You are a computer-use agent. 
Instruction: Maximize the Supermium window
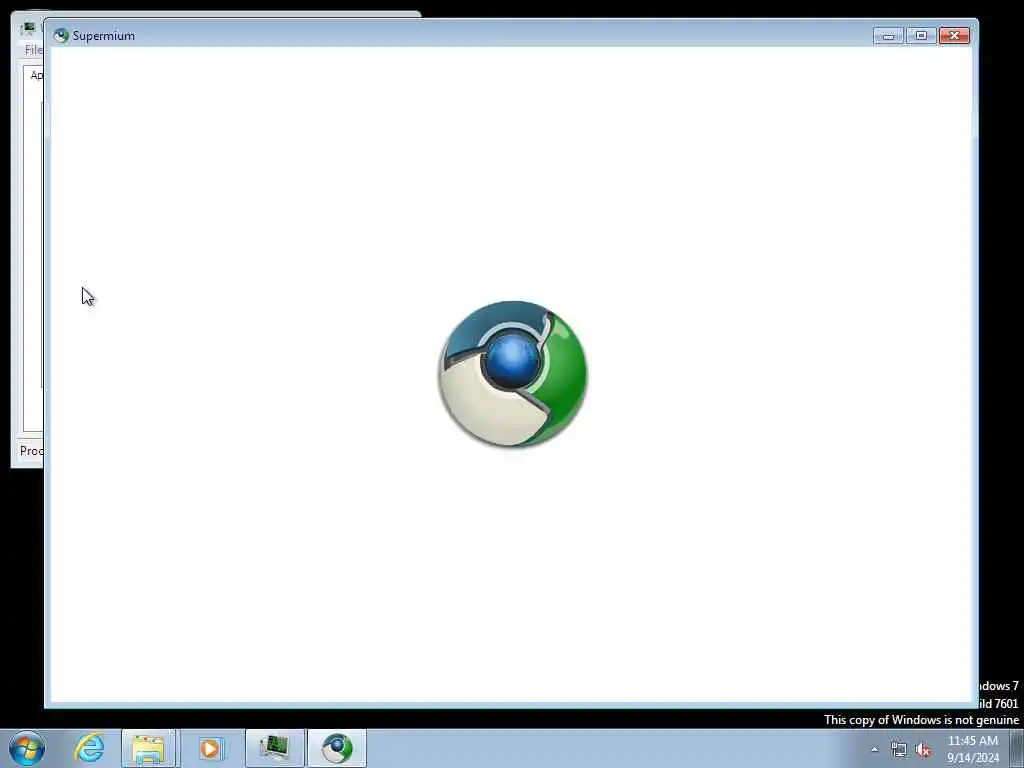921,35
